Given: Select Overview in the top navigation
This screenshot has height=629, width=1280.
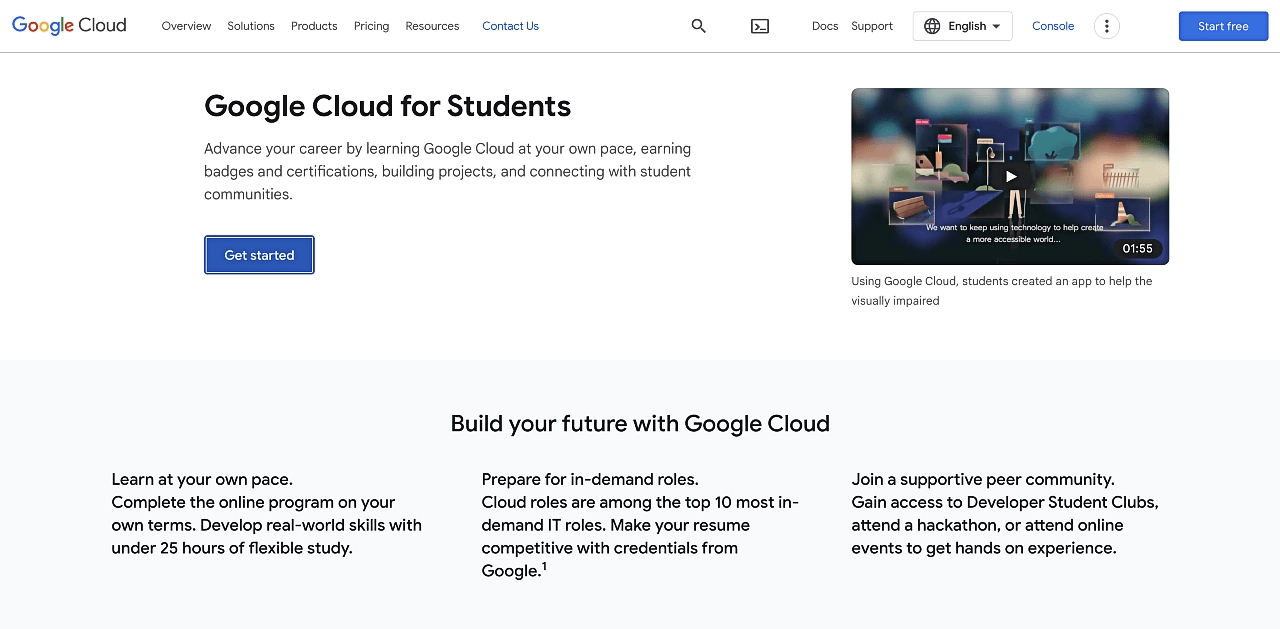Looking at the screenshot, I should point(186,26).
